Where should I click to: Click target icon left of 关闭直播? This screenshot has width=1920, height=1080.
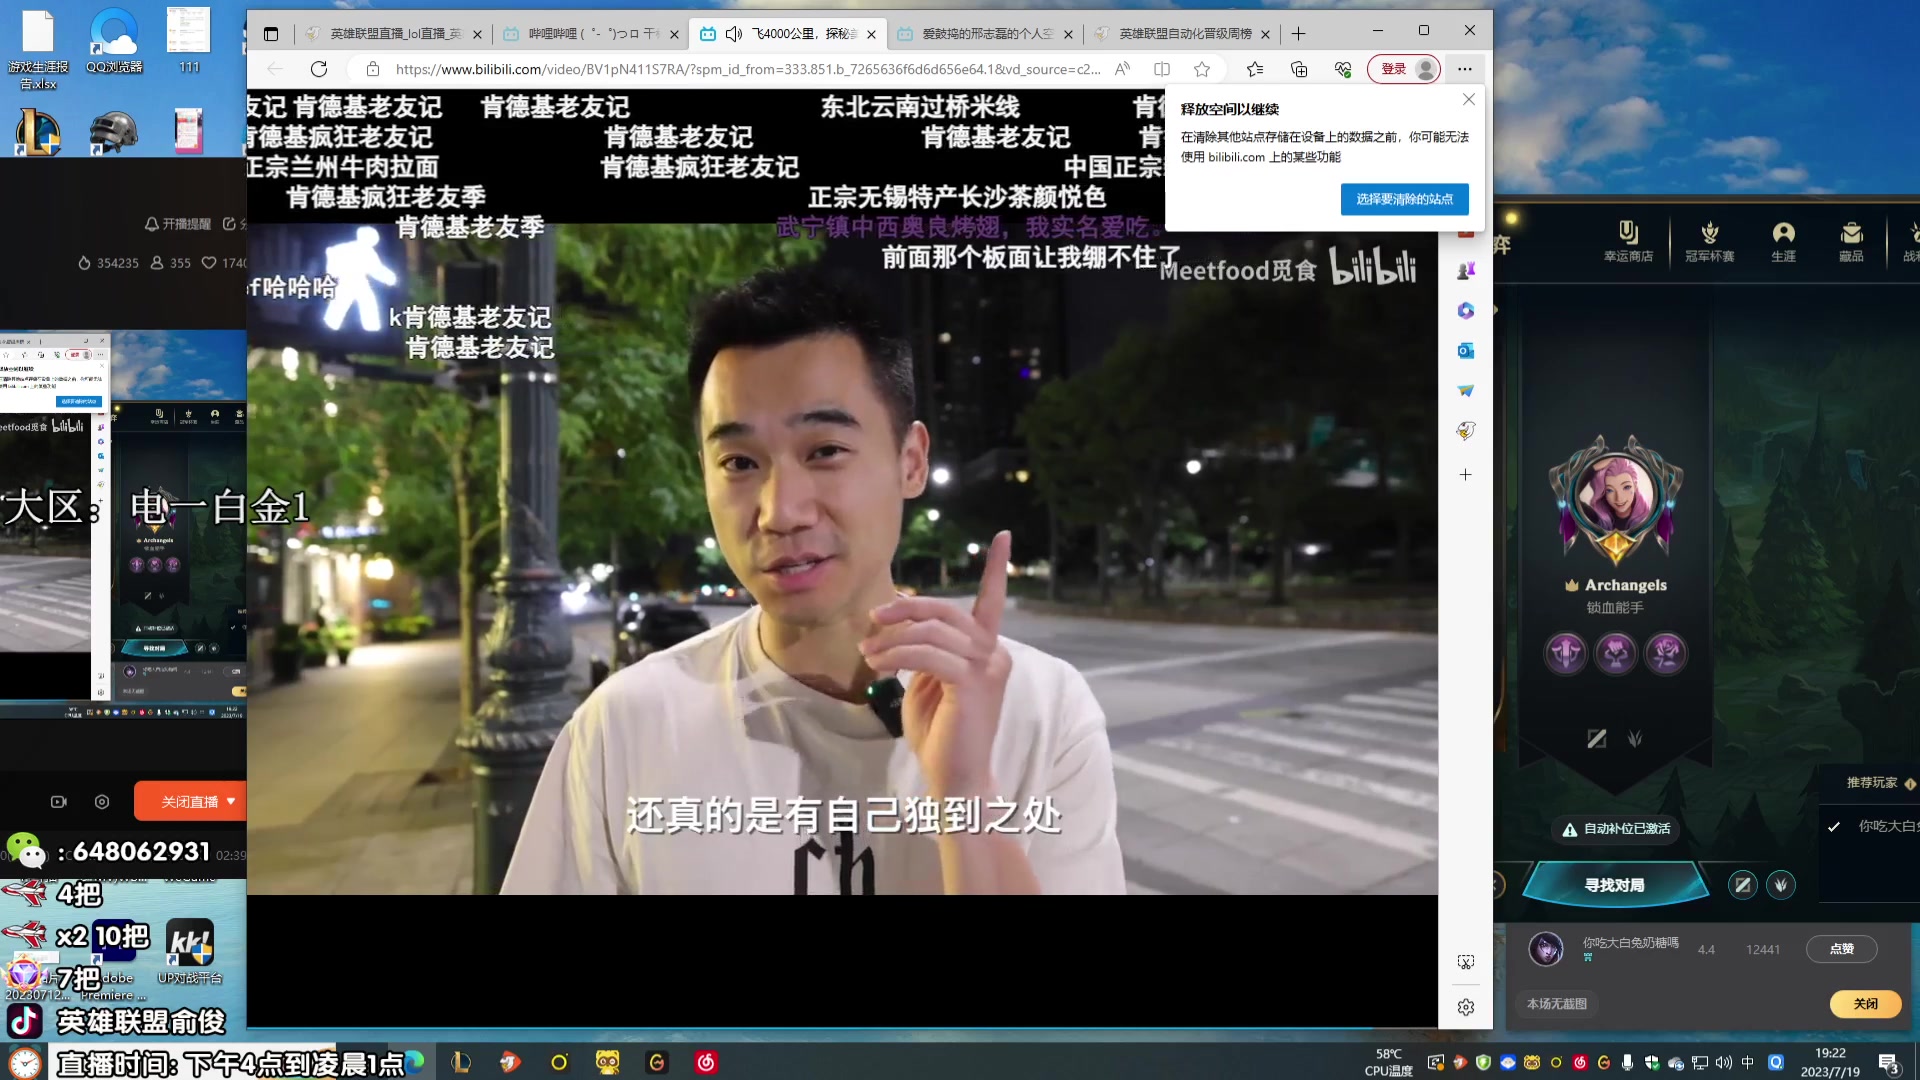102,801
